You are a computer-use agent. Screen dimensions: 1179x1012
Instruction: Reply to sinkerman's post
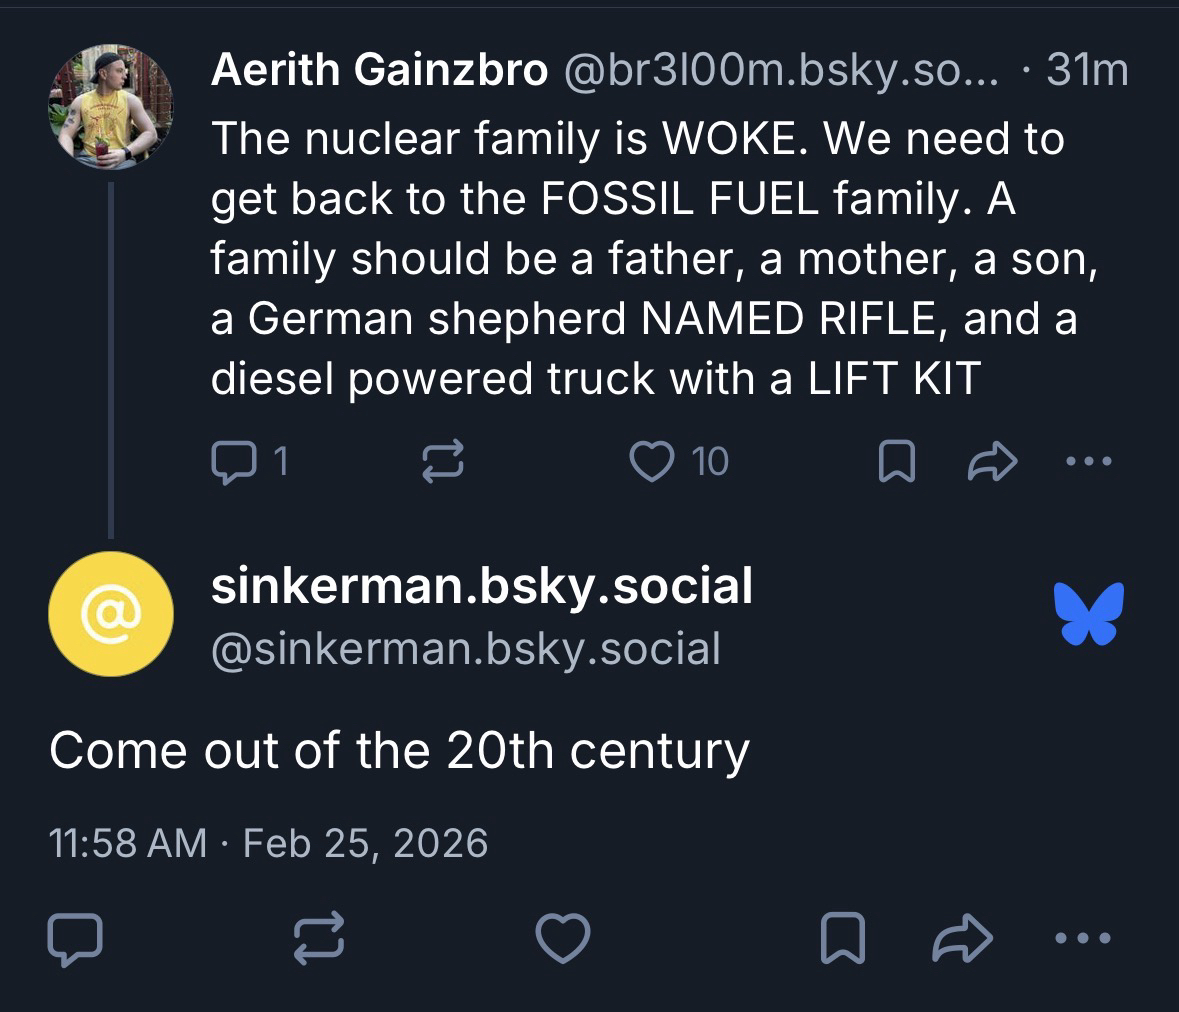pyautogui.click(x=75, y=939)
